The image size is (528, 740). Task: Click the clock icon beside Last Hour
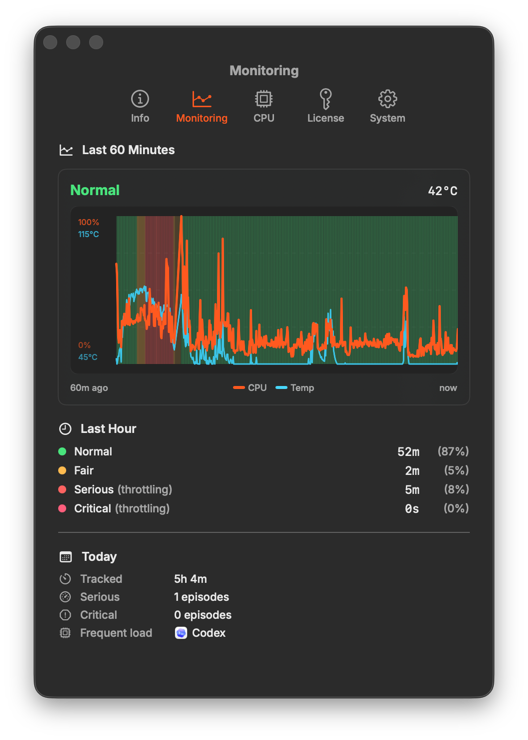point(65,429)
